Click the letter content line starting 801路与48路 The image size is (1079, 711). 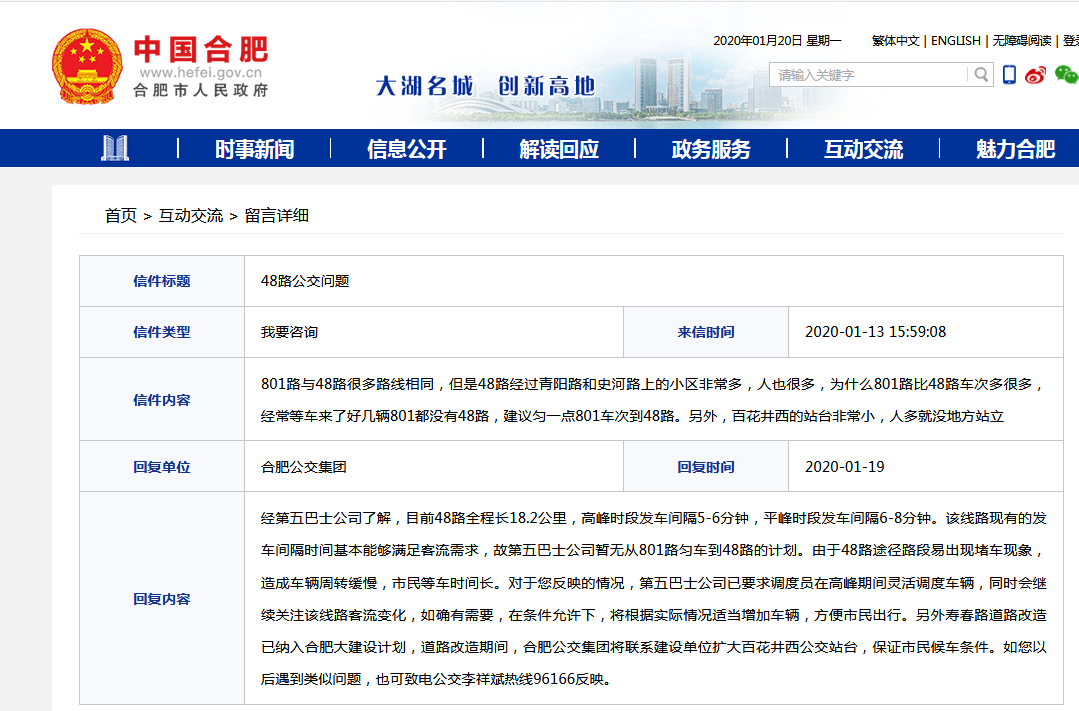coord(654,383)
